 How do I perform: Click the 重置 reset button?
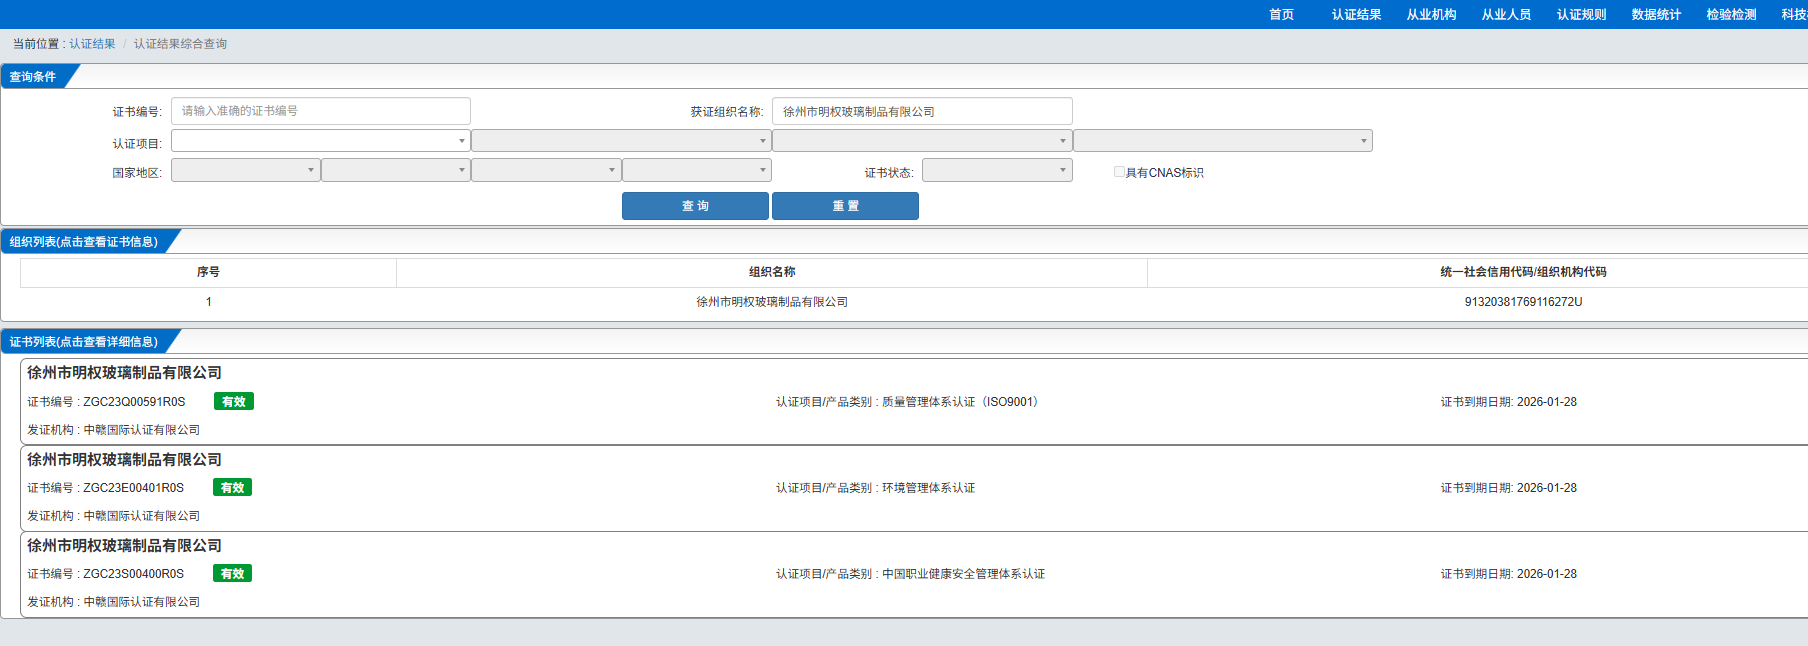point(845,206)
